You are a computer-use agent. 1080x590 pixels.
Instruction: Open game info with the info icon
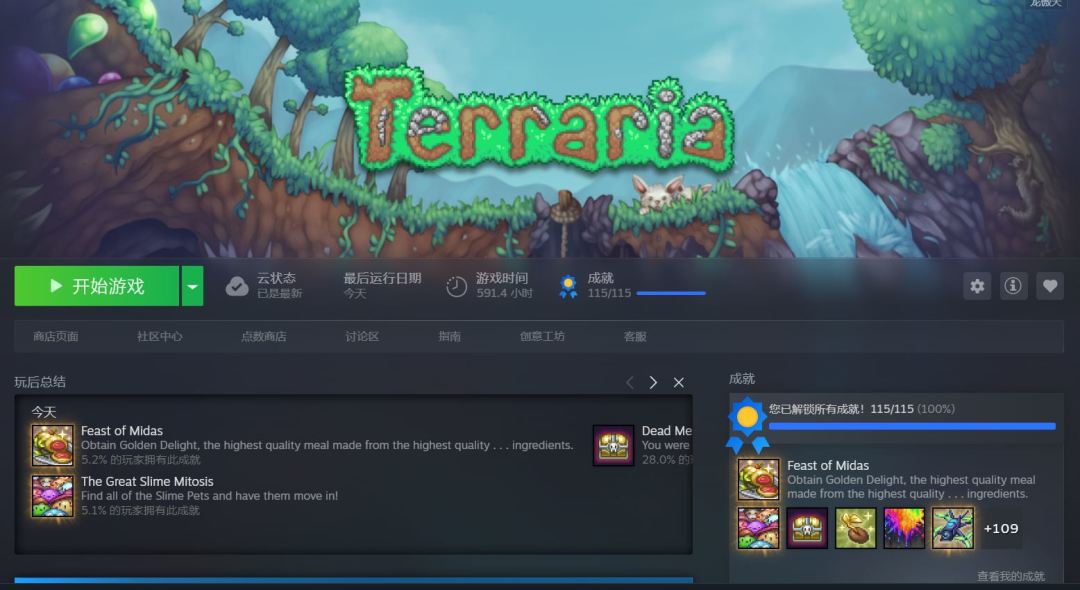(1012, 286)
